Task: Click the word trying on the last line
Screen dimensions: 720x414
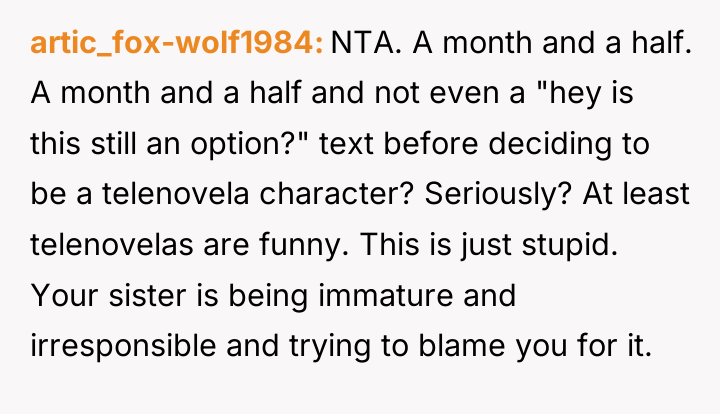Action: (330, 346)
